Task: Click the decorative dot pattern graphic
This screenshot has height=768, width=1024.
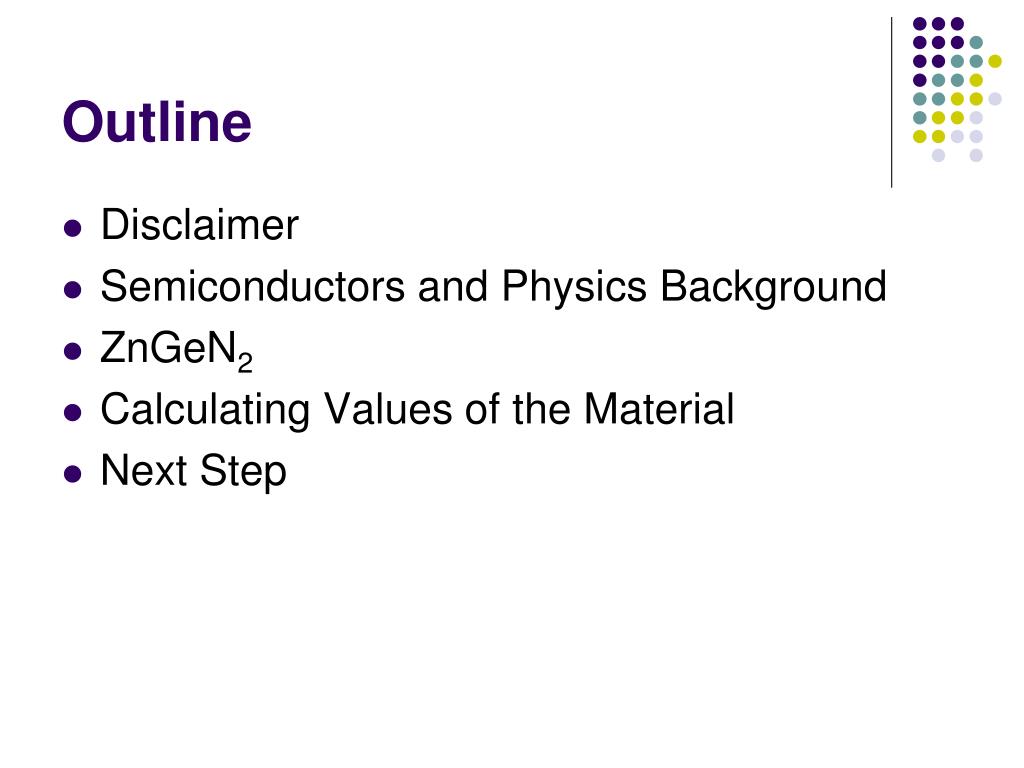Action: click(x=957, y=89)
